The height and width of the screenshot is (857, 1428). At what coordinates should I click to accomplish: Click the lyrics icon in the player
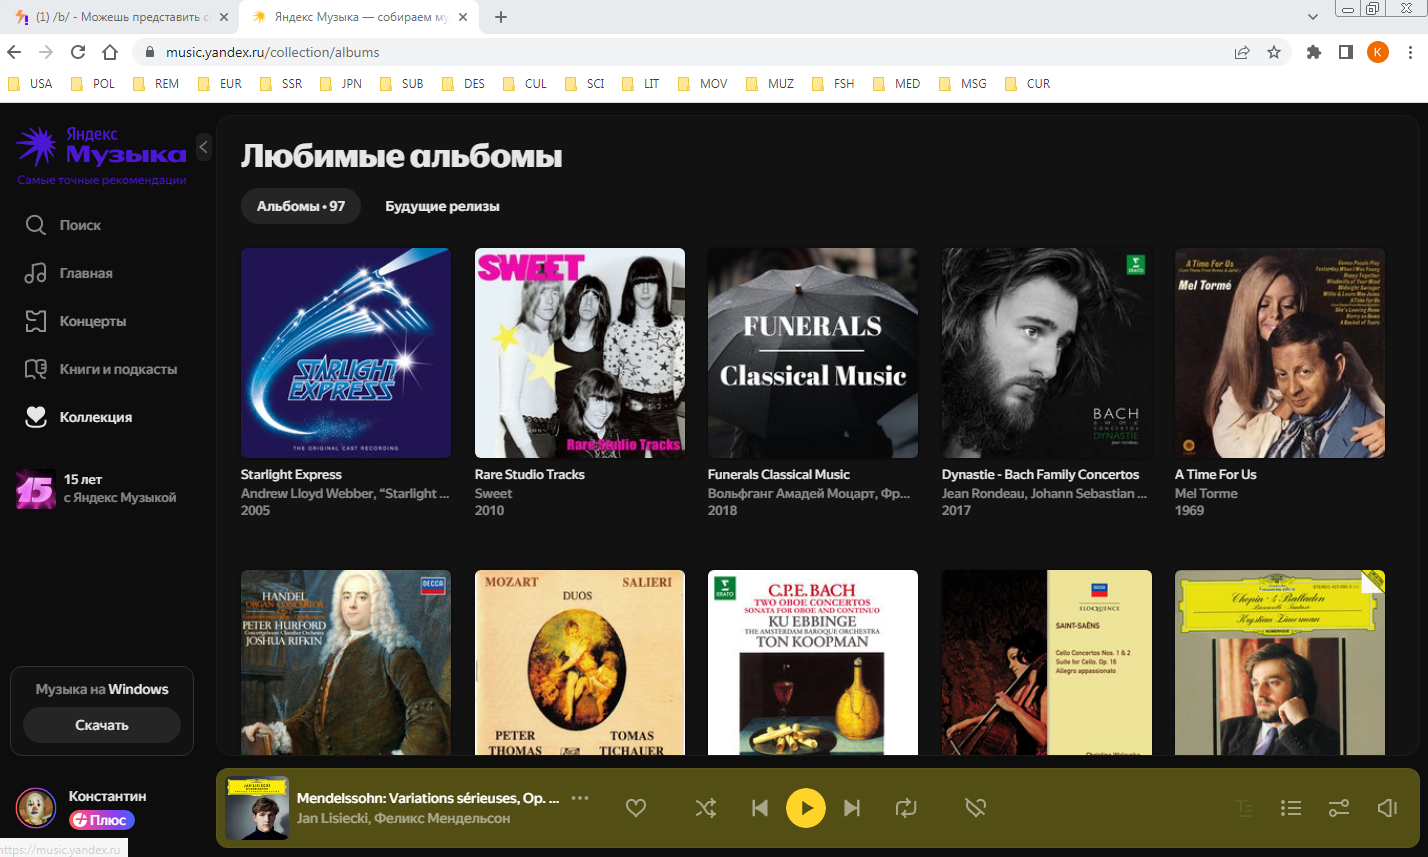[1243, 808]
